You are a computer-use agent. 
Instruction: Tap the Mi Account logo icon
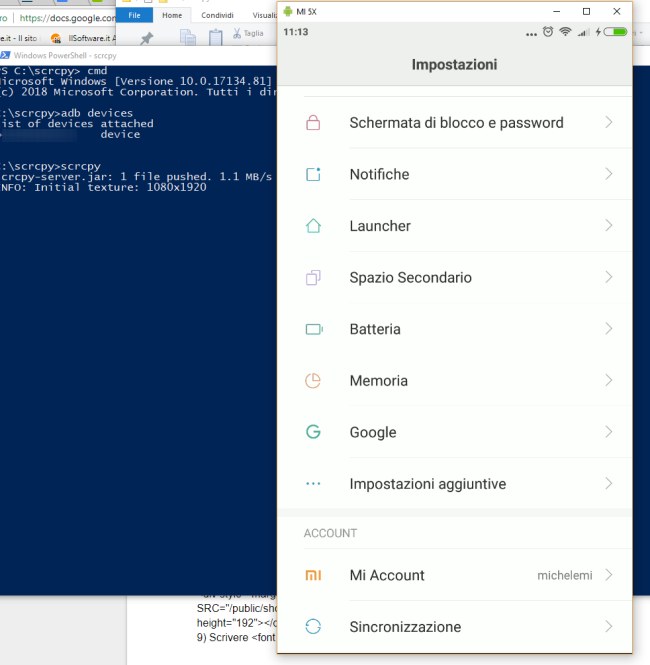313,575
